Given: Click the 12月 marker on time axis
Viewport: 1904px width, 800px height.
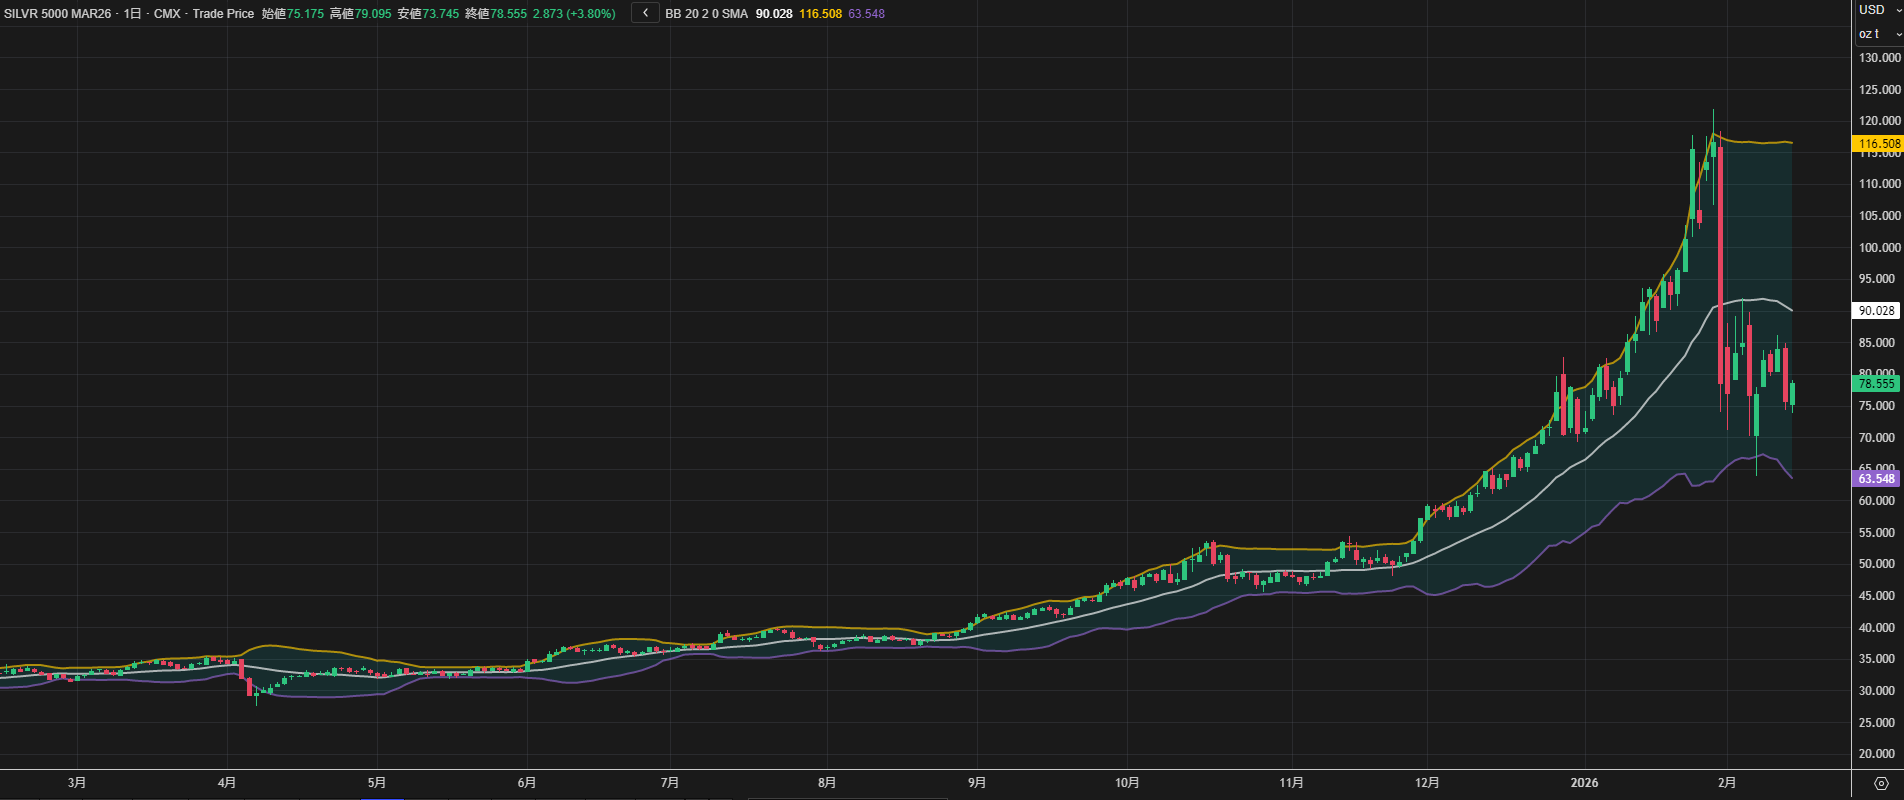Looking at the screenshot, I should coord(1428,783).
